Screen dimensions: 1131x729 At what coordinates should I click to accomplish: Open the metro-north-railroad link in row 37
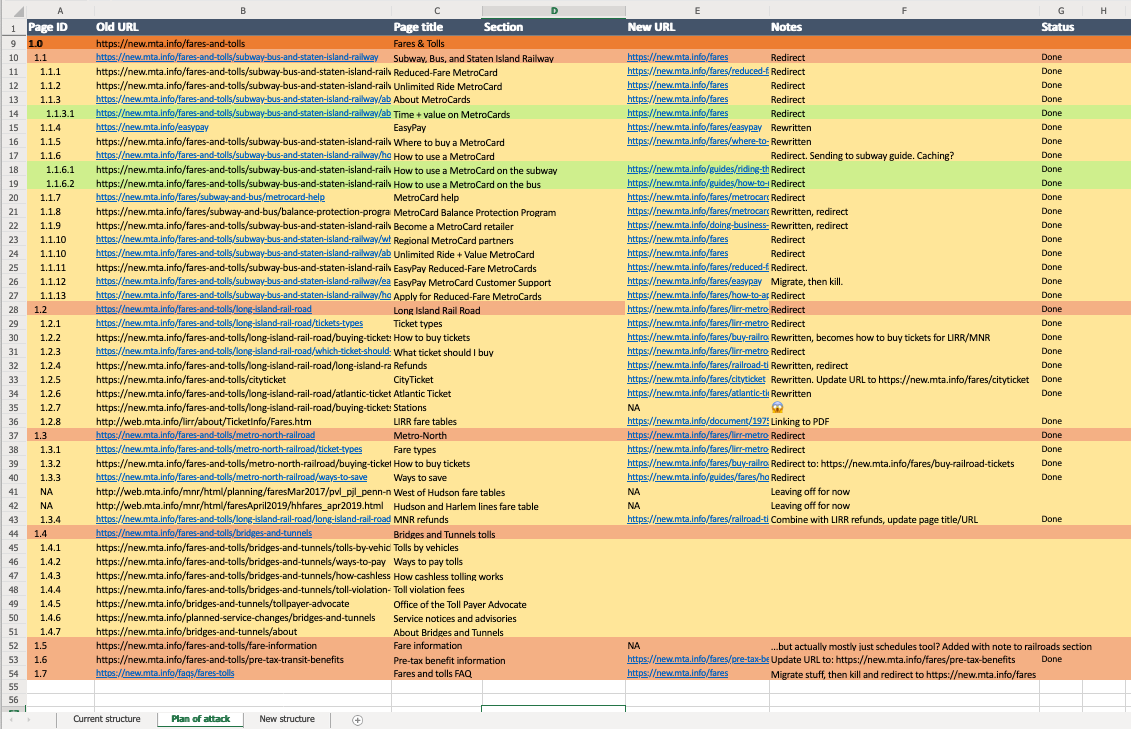click(x=205, y=435)
